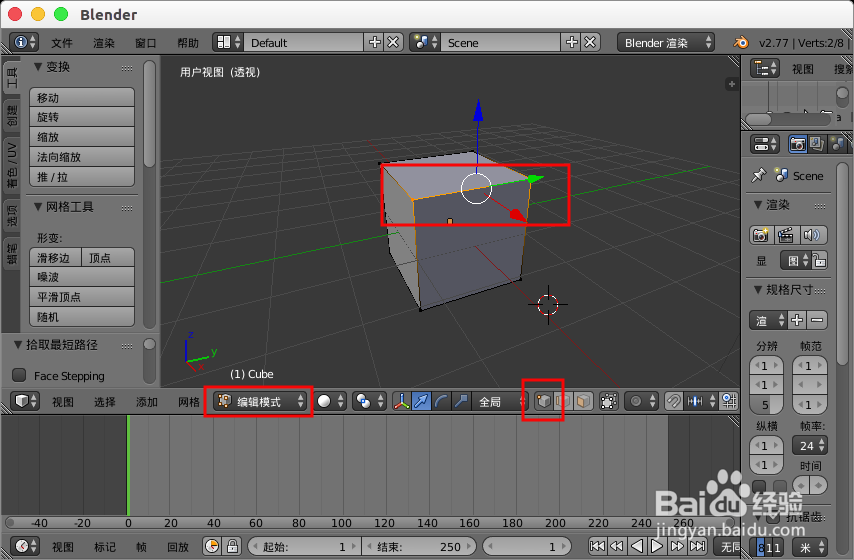The width and height of the screenshot is (854, 560).
Task: Toggle the snap magnet icon
Action: (674, 401)
